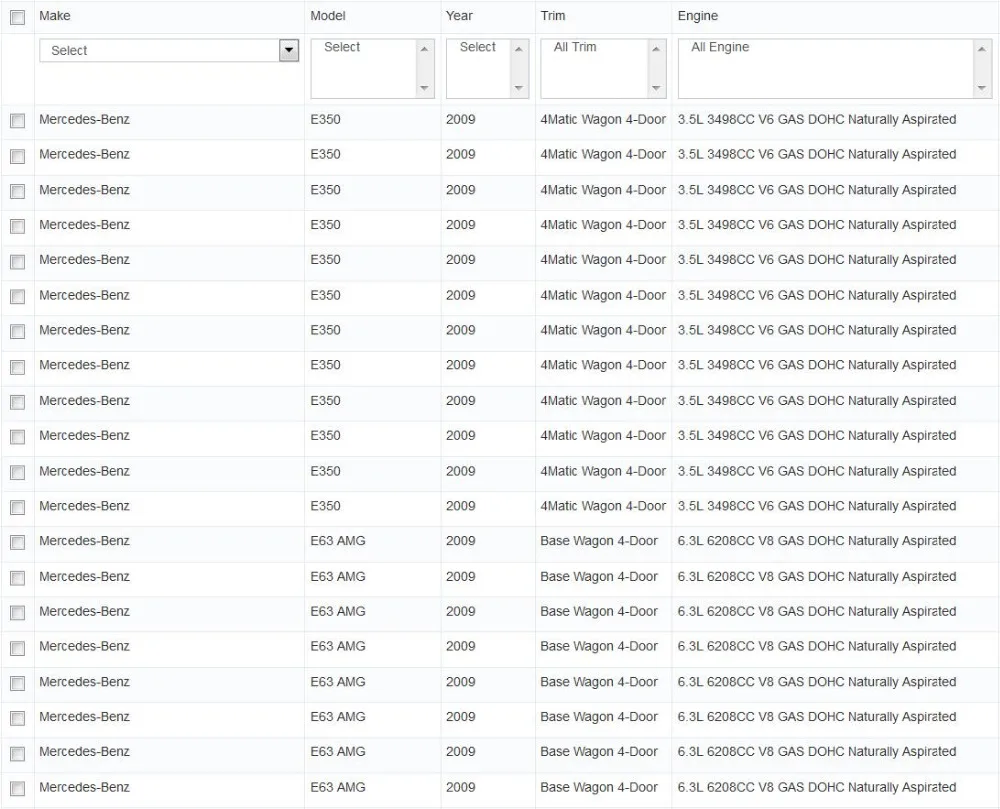This screenshot has width=1000, height=809.
Task: Click Engine listbox scroll-up arrow
Action: pos(982,49)
